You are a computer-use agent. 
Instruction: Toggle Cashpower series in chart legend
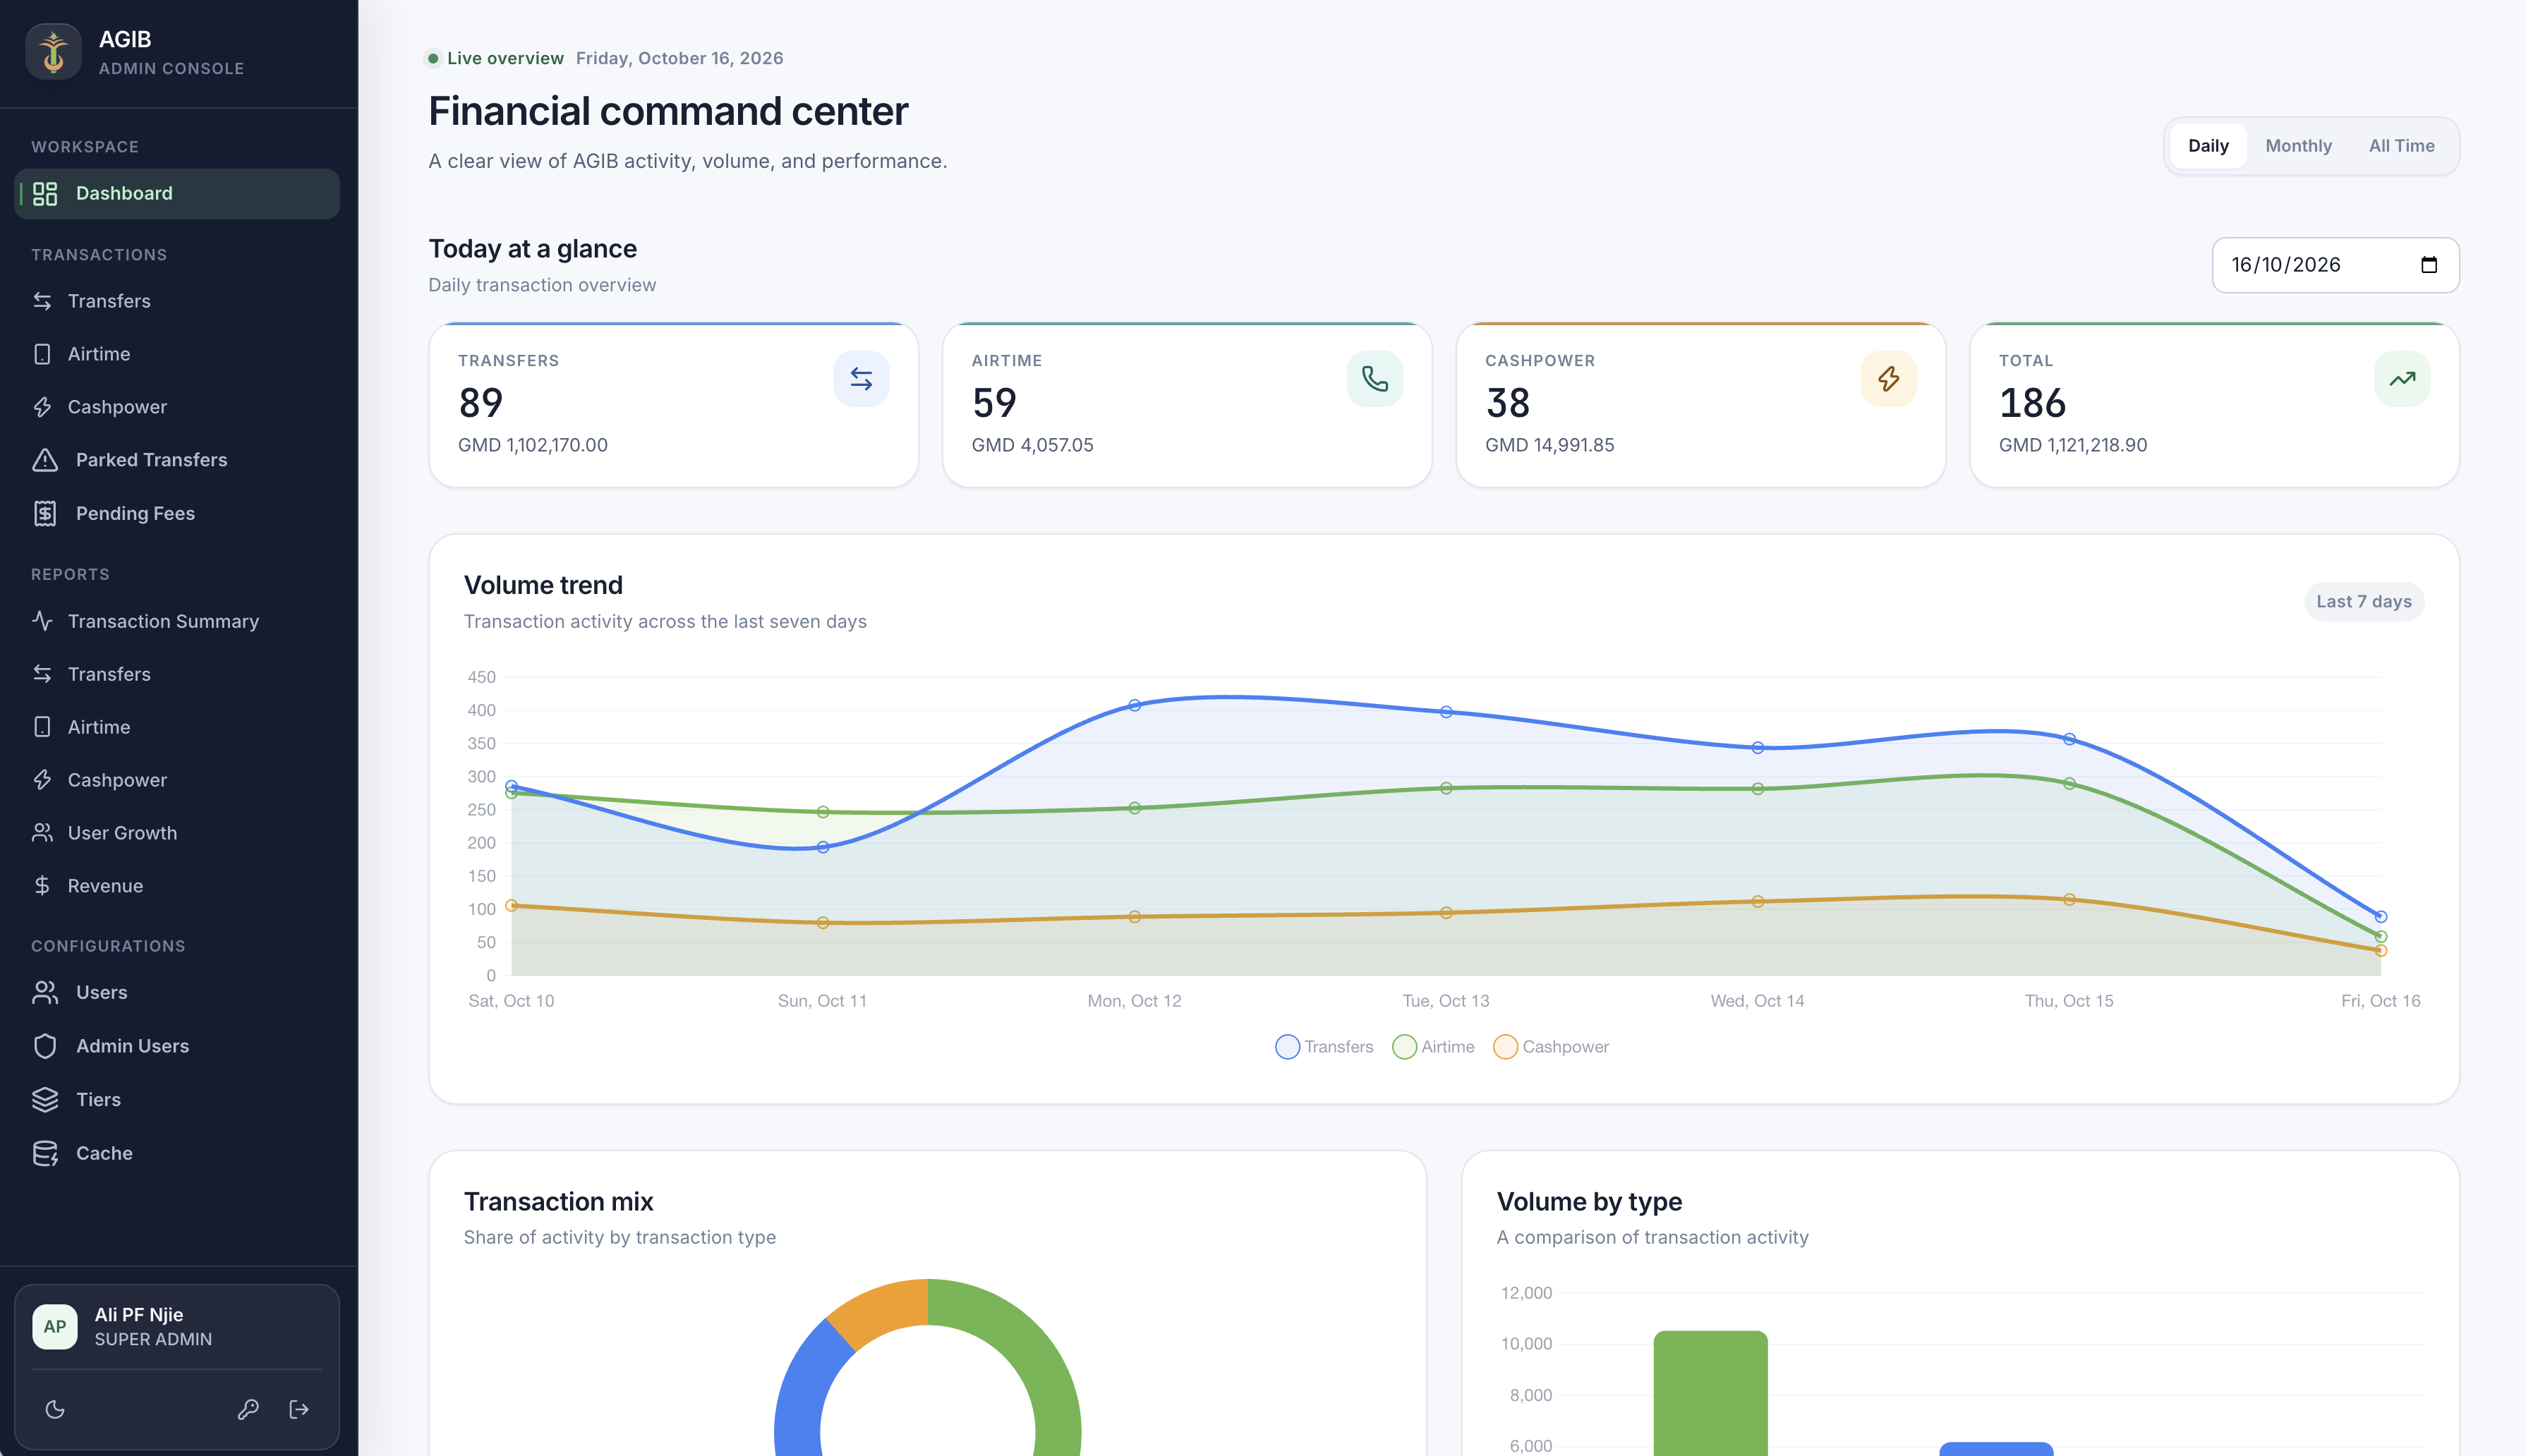point(1551,1047)
